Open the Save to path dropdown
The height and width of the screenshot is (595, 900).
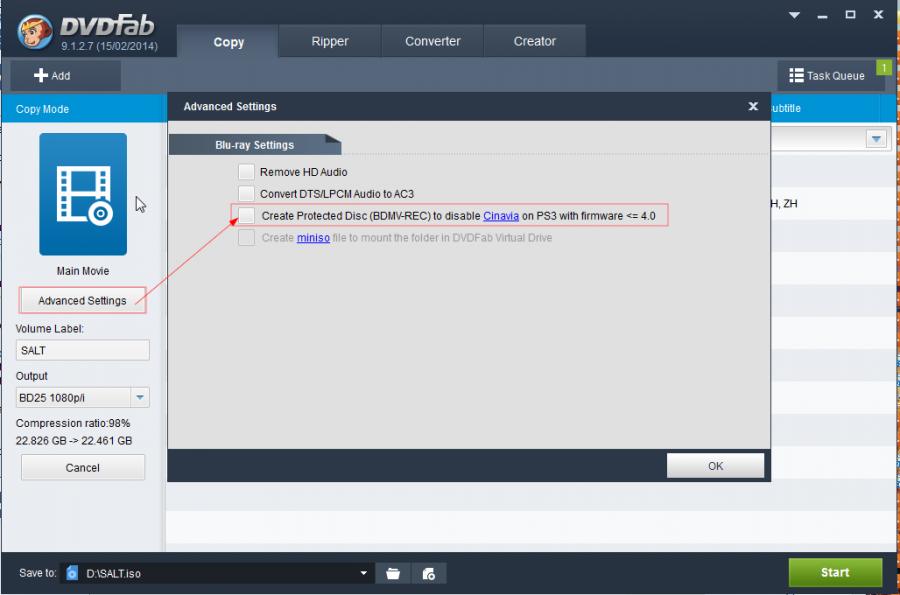[363, 573]
